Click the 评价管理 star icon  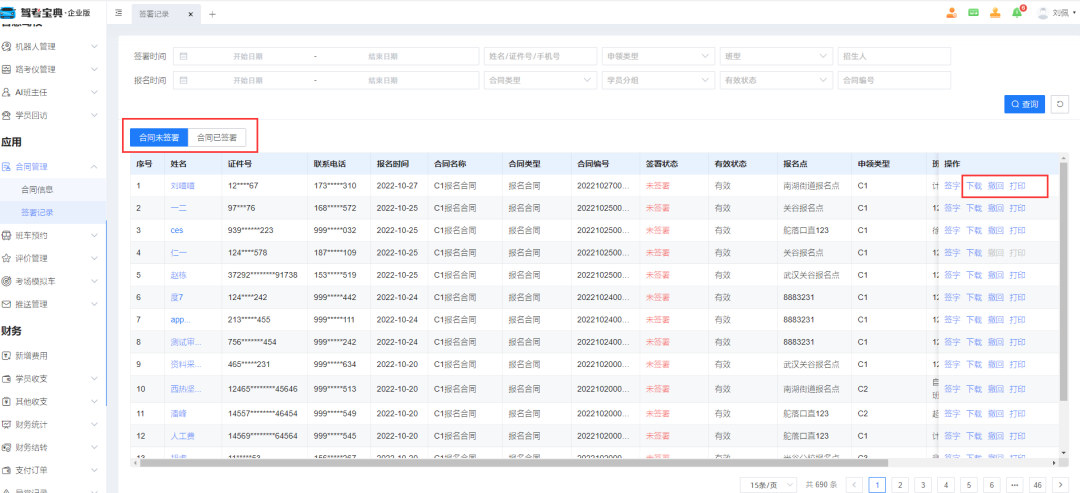click(x=7, y=258)
